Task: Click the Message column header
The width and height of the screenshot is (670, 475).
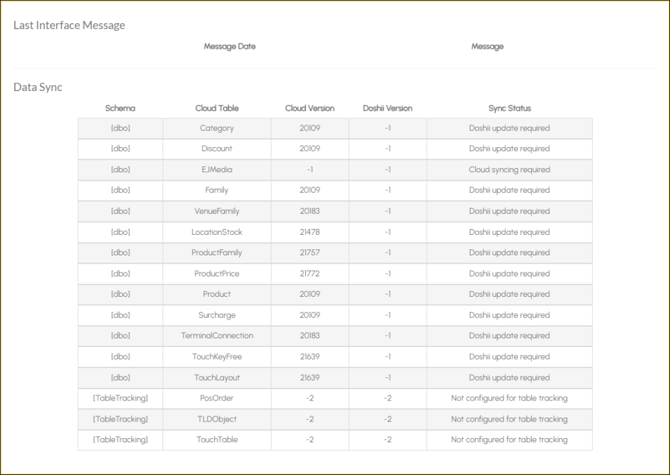Action: coord(487,46)
